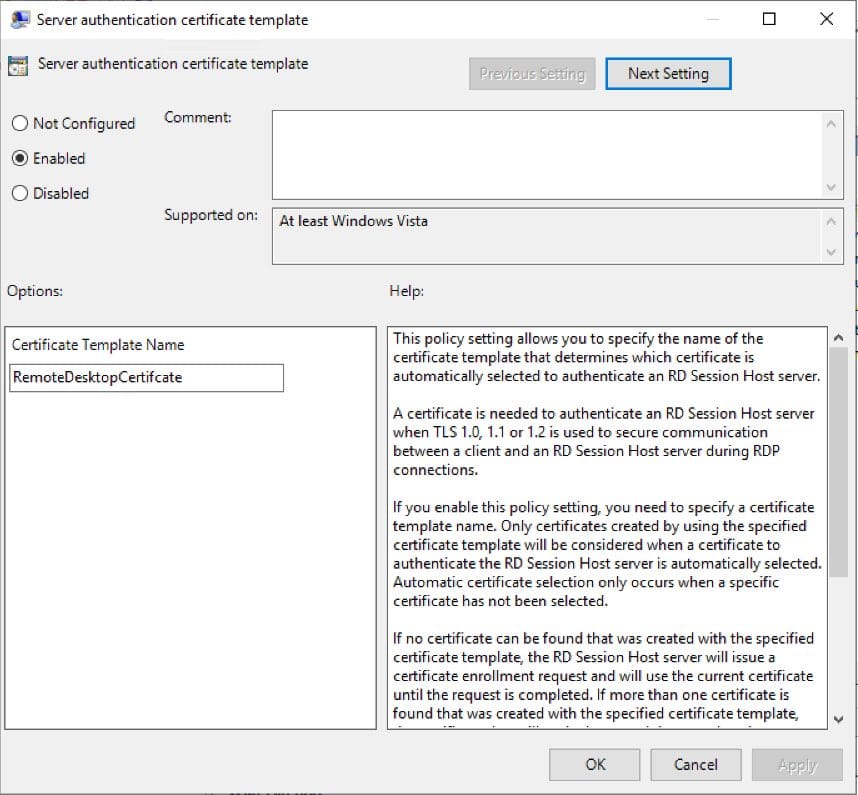
Task: Click the policy setting icon beside heading
Action: 18,66
